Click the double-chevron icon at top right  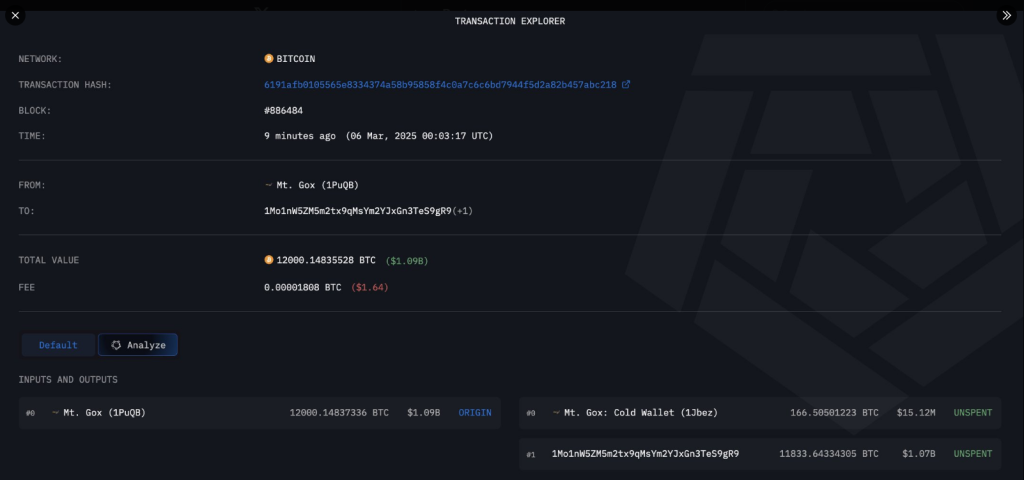(1007, 16)
